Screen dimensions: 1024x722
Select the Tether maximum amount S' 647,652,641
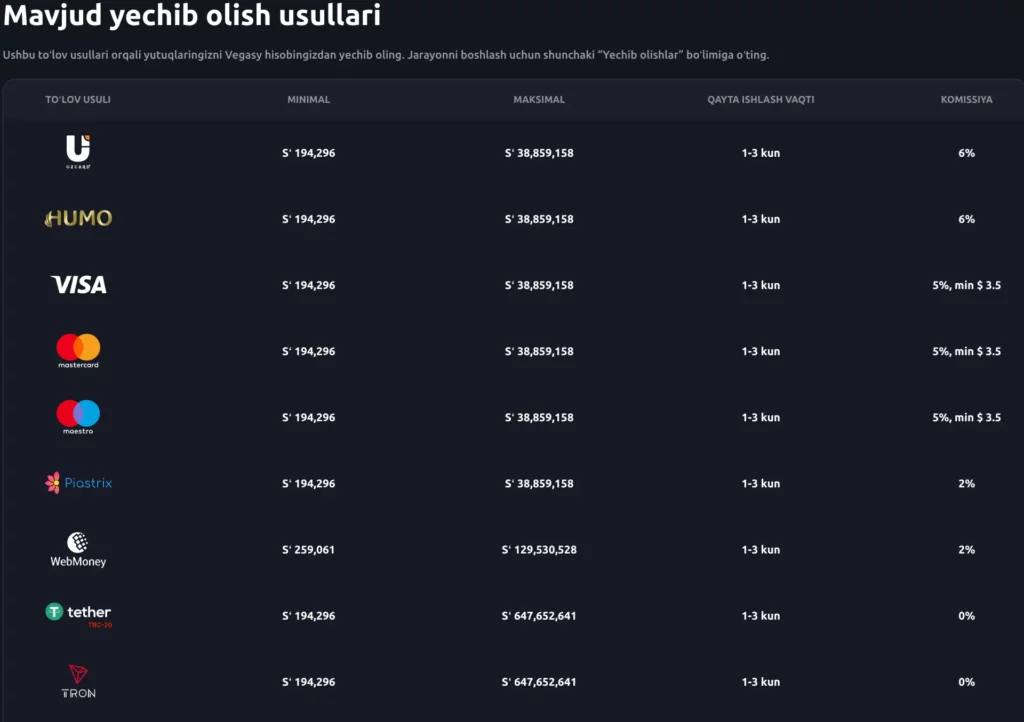pyautogui.click(x=539, y=615)
